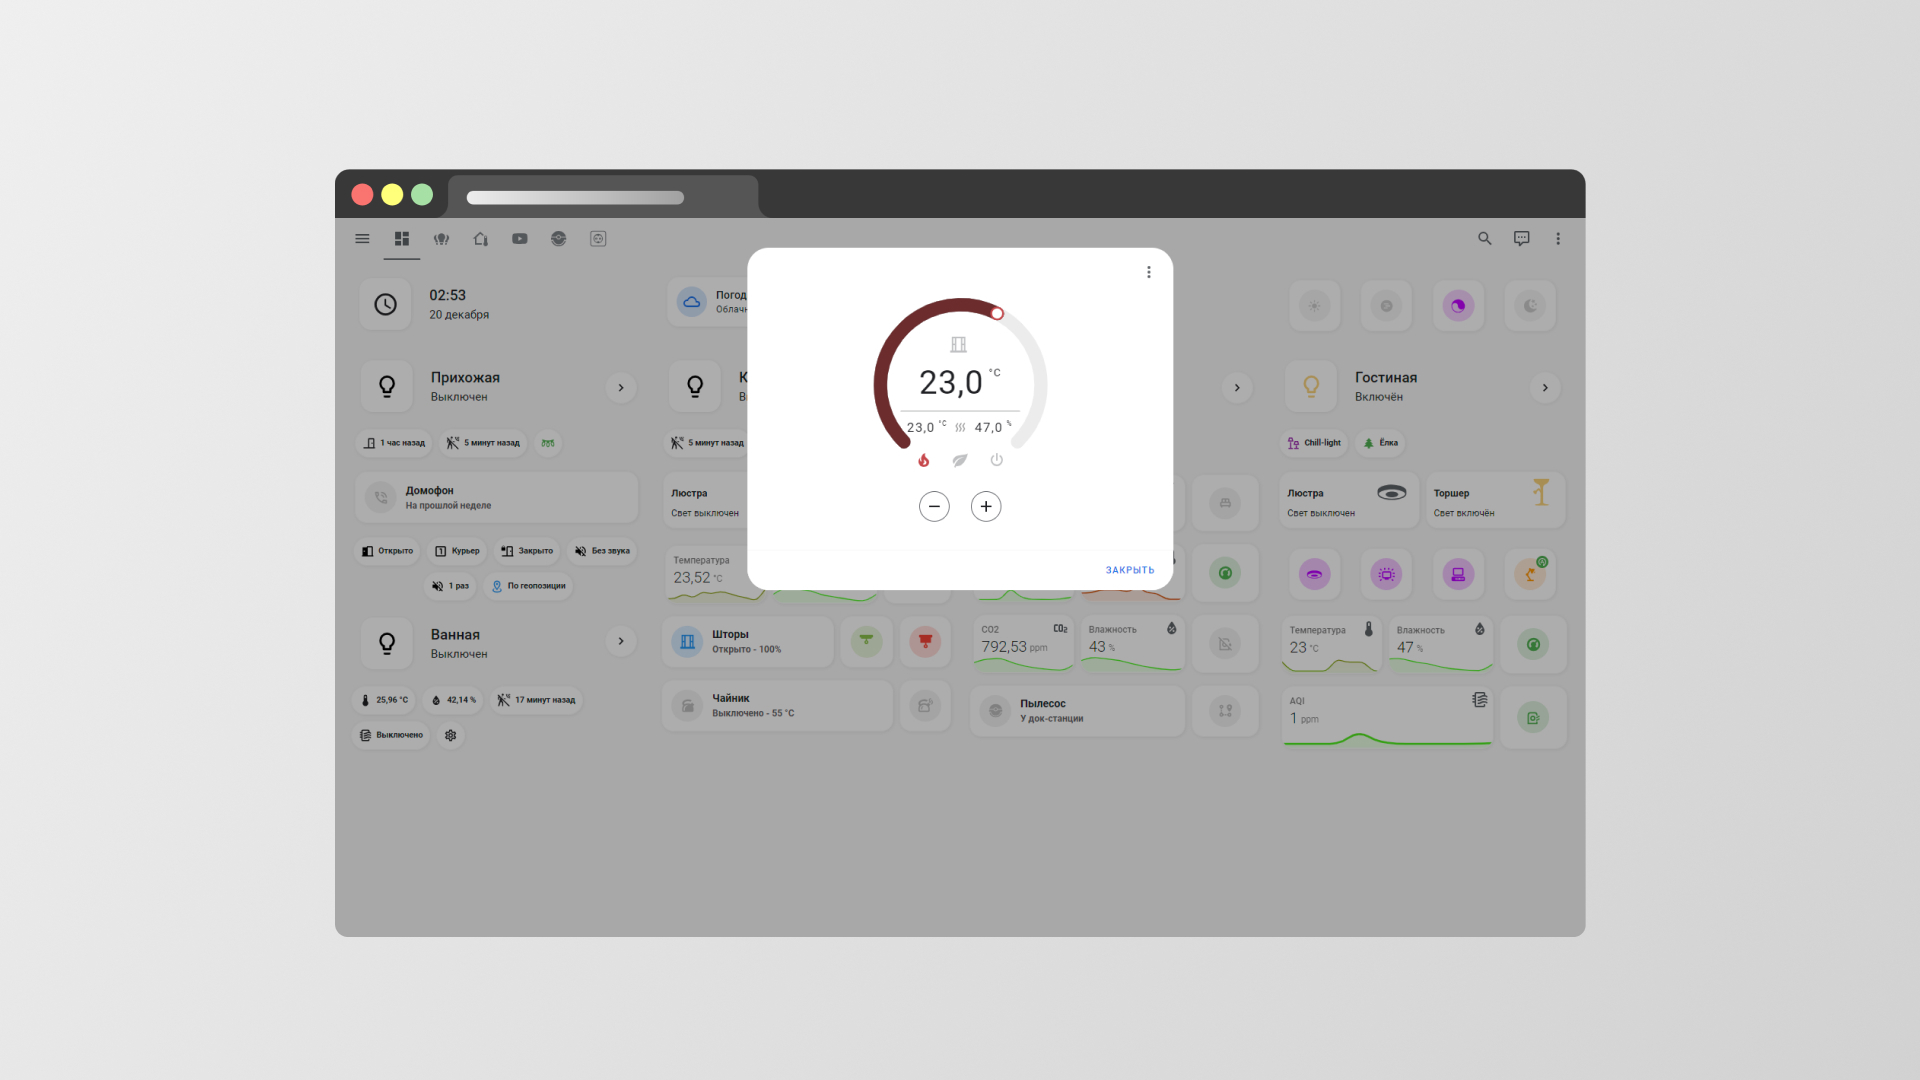
Task: Click the thermostat dial's circular handle
Action: pyautogui.click(x=997, y=314)
